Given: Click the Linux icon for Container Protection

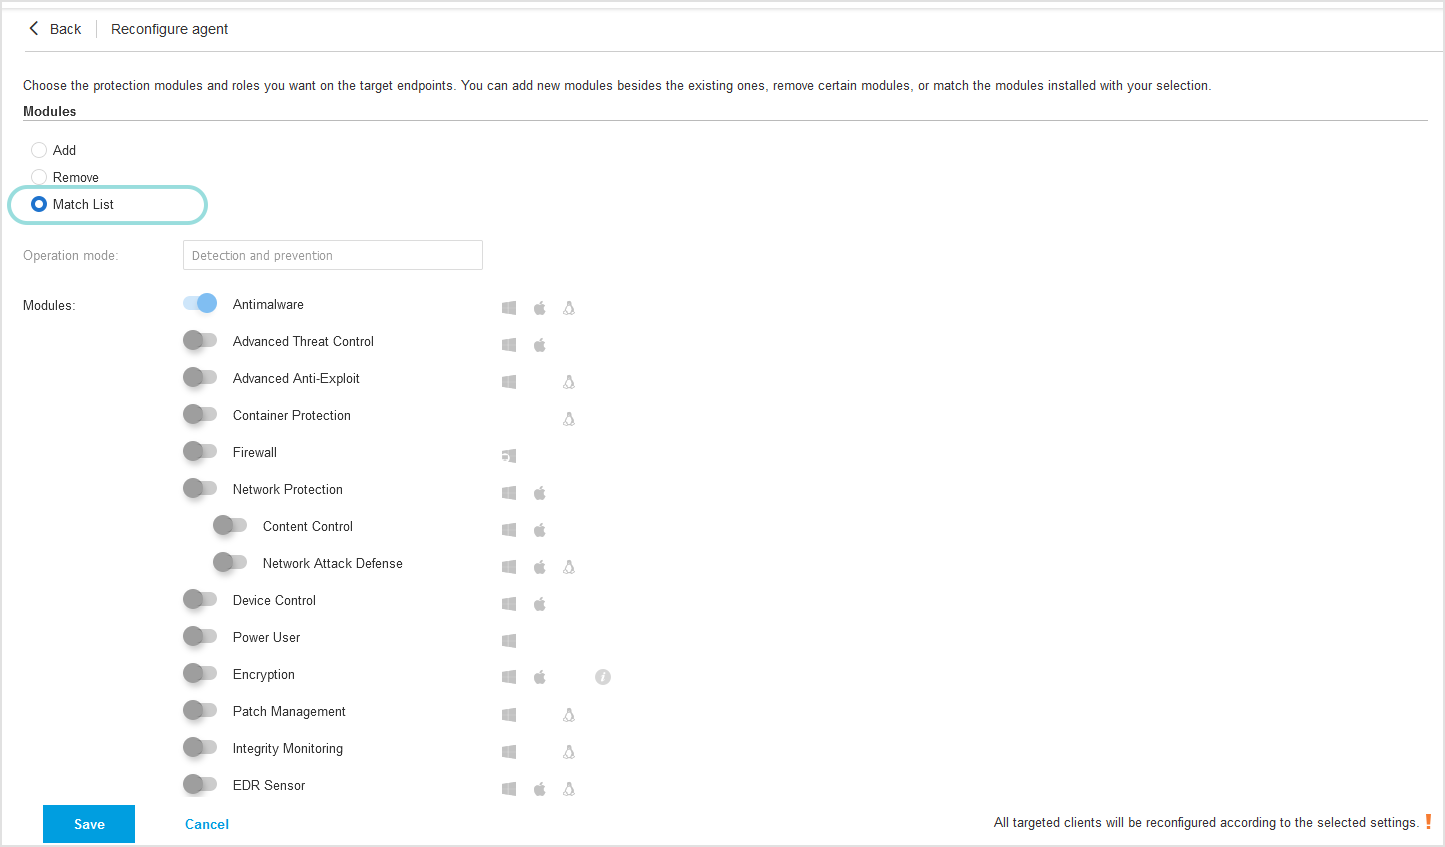Looking at the screenshot, I should pos(569,418).
